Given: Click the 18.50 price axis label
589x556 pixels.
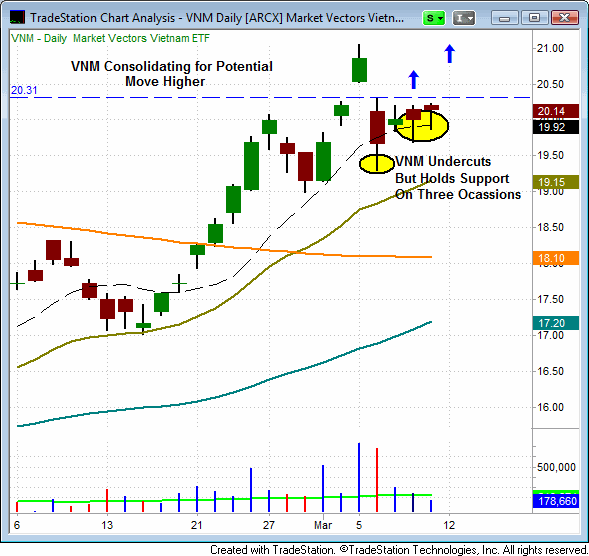Looking at the screenshot, I should (x=550, y=227).
